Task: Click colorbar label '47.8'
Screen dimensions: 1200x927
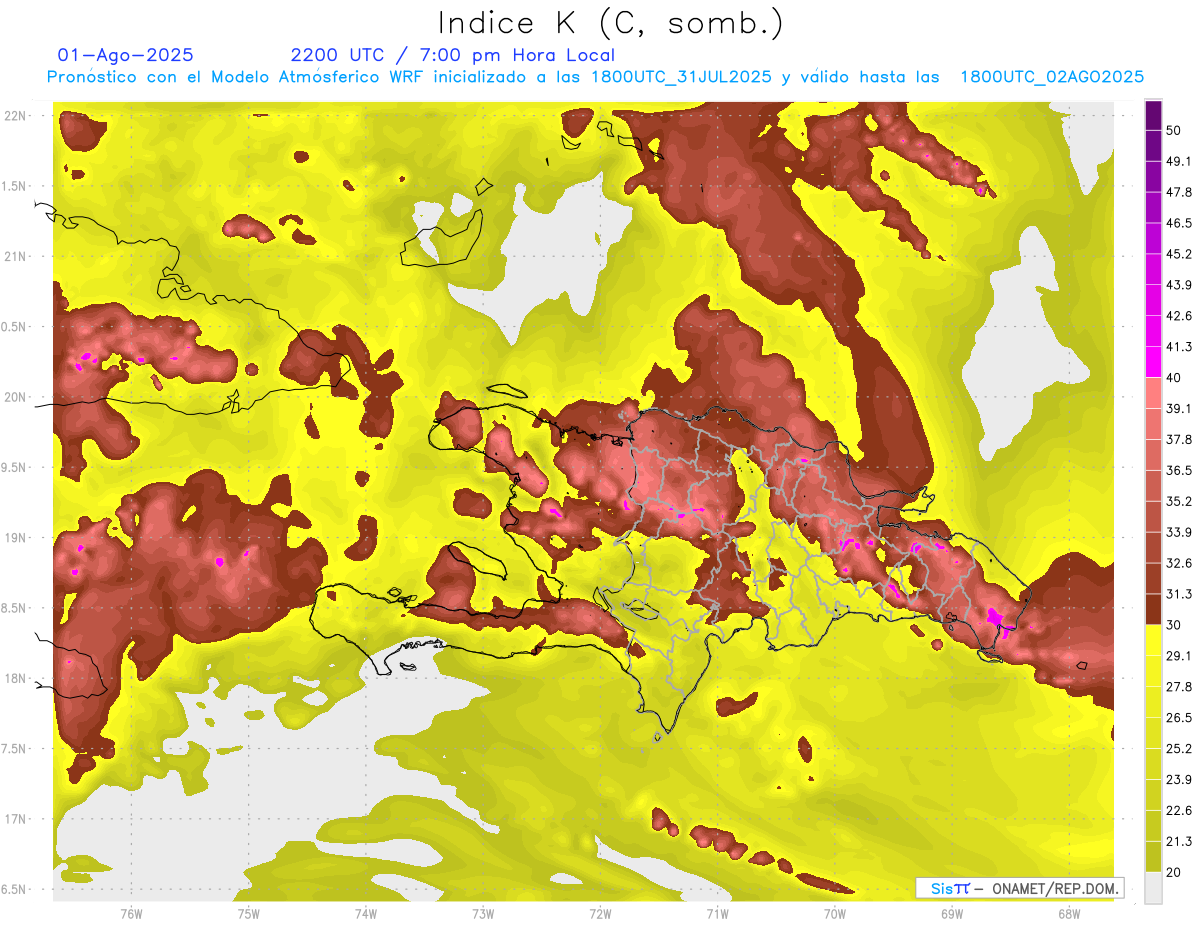Action: [1179, 193]
